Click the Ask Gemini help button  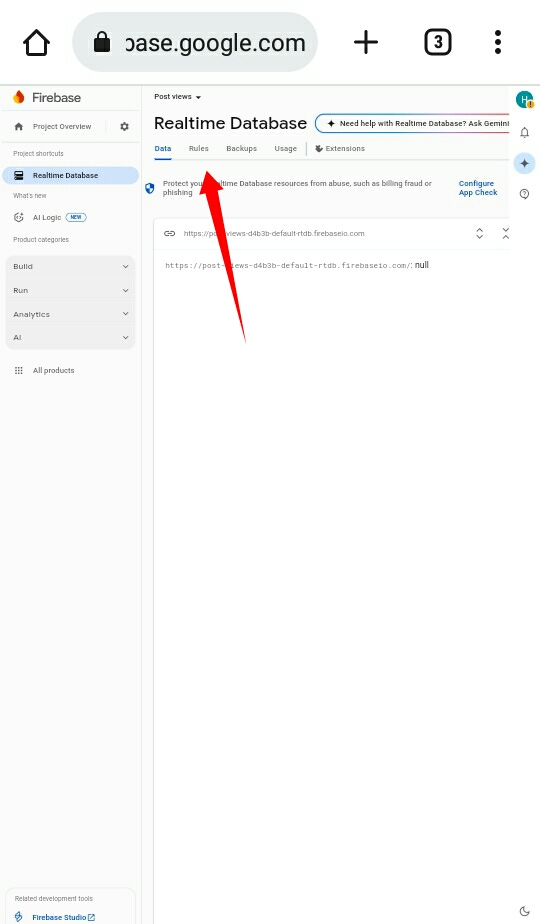pos(413,123)
